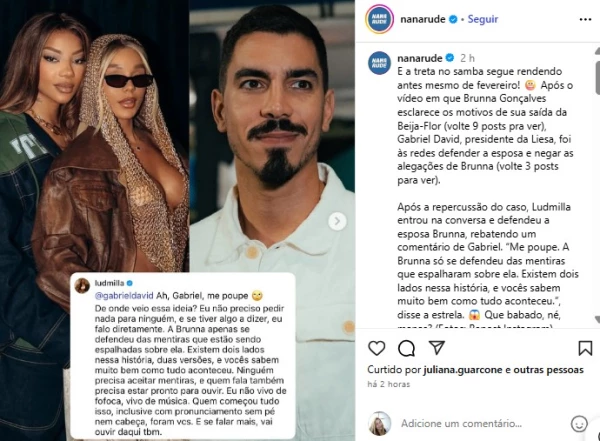Screen dimensions: 600x441
Task: Open nanarude username in post header
Action: [x=423, y=19]
